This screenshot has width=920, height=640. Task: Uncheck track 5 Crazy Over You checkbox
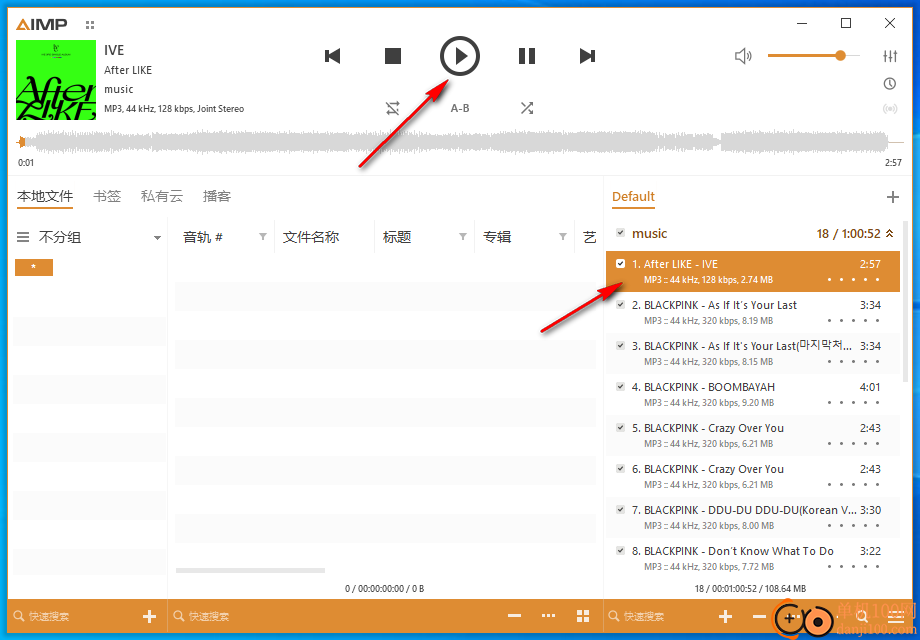(620, 428)
